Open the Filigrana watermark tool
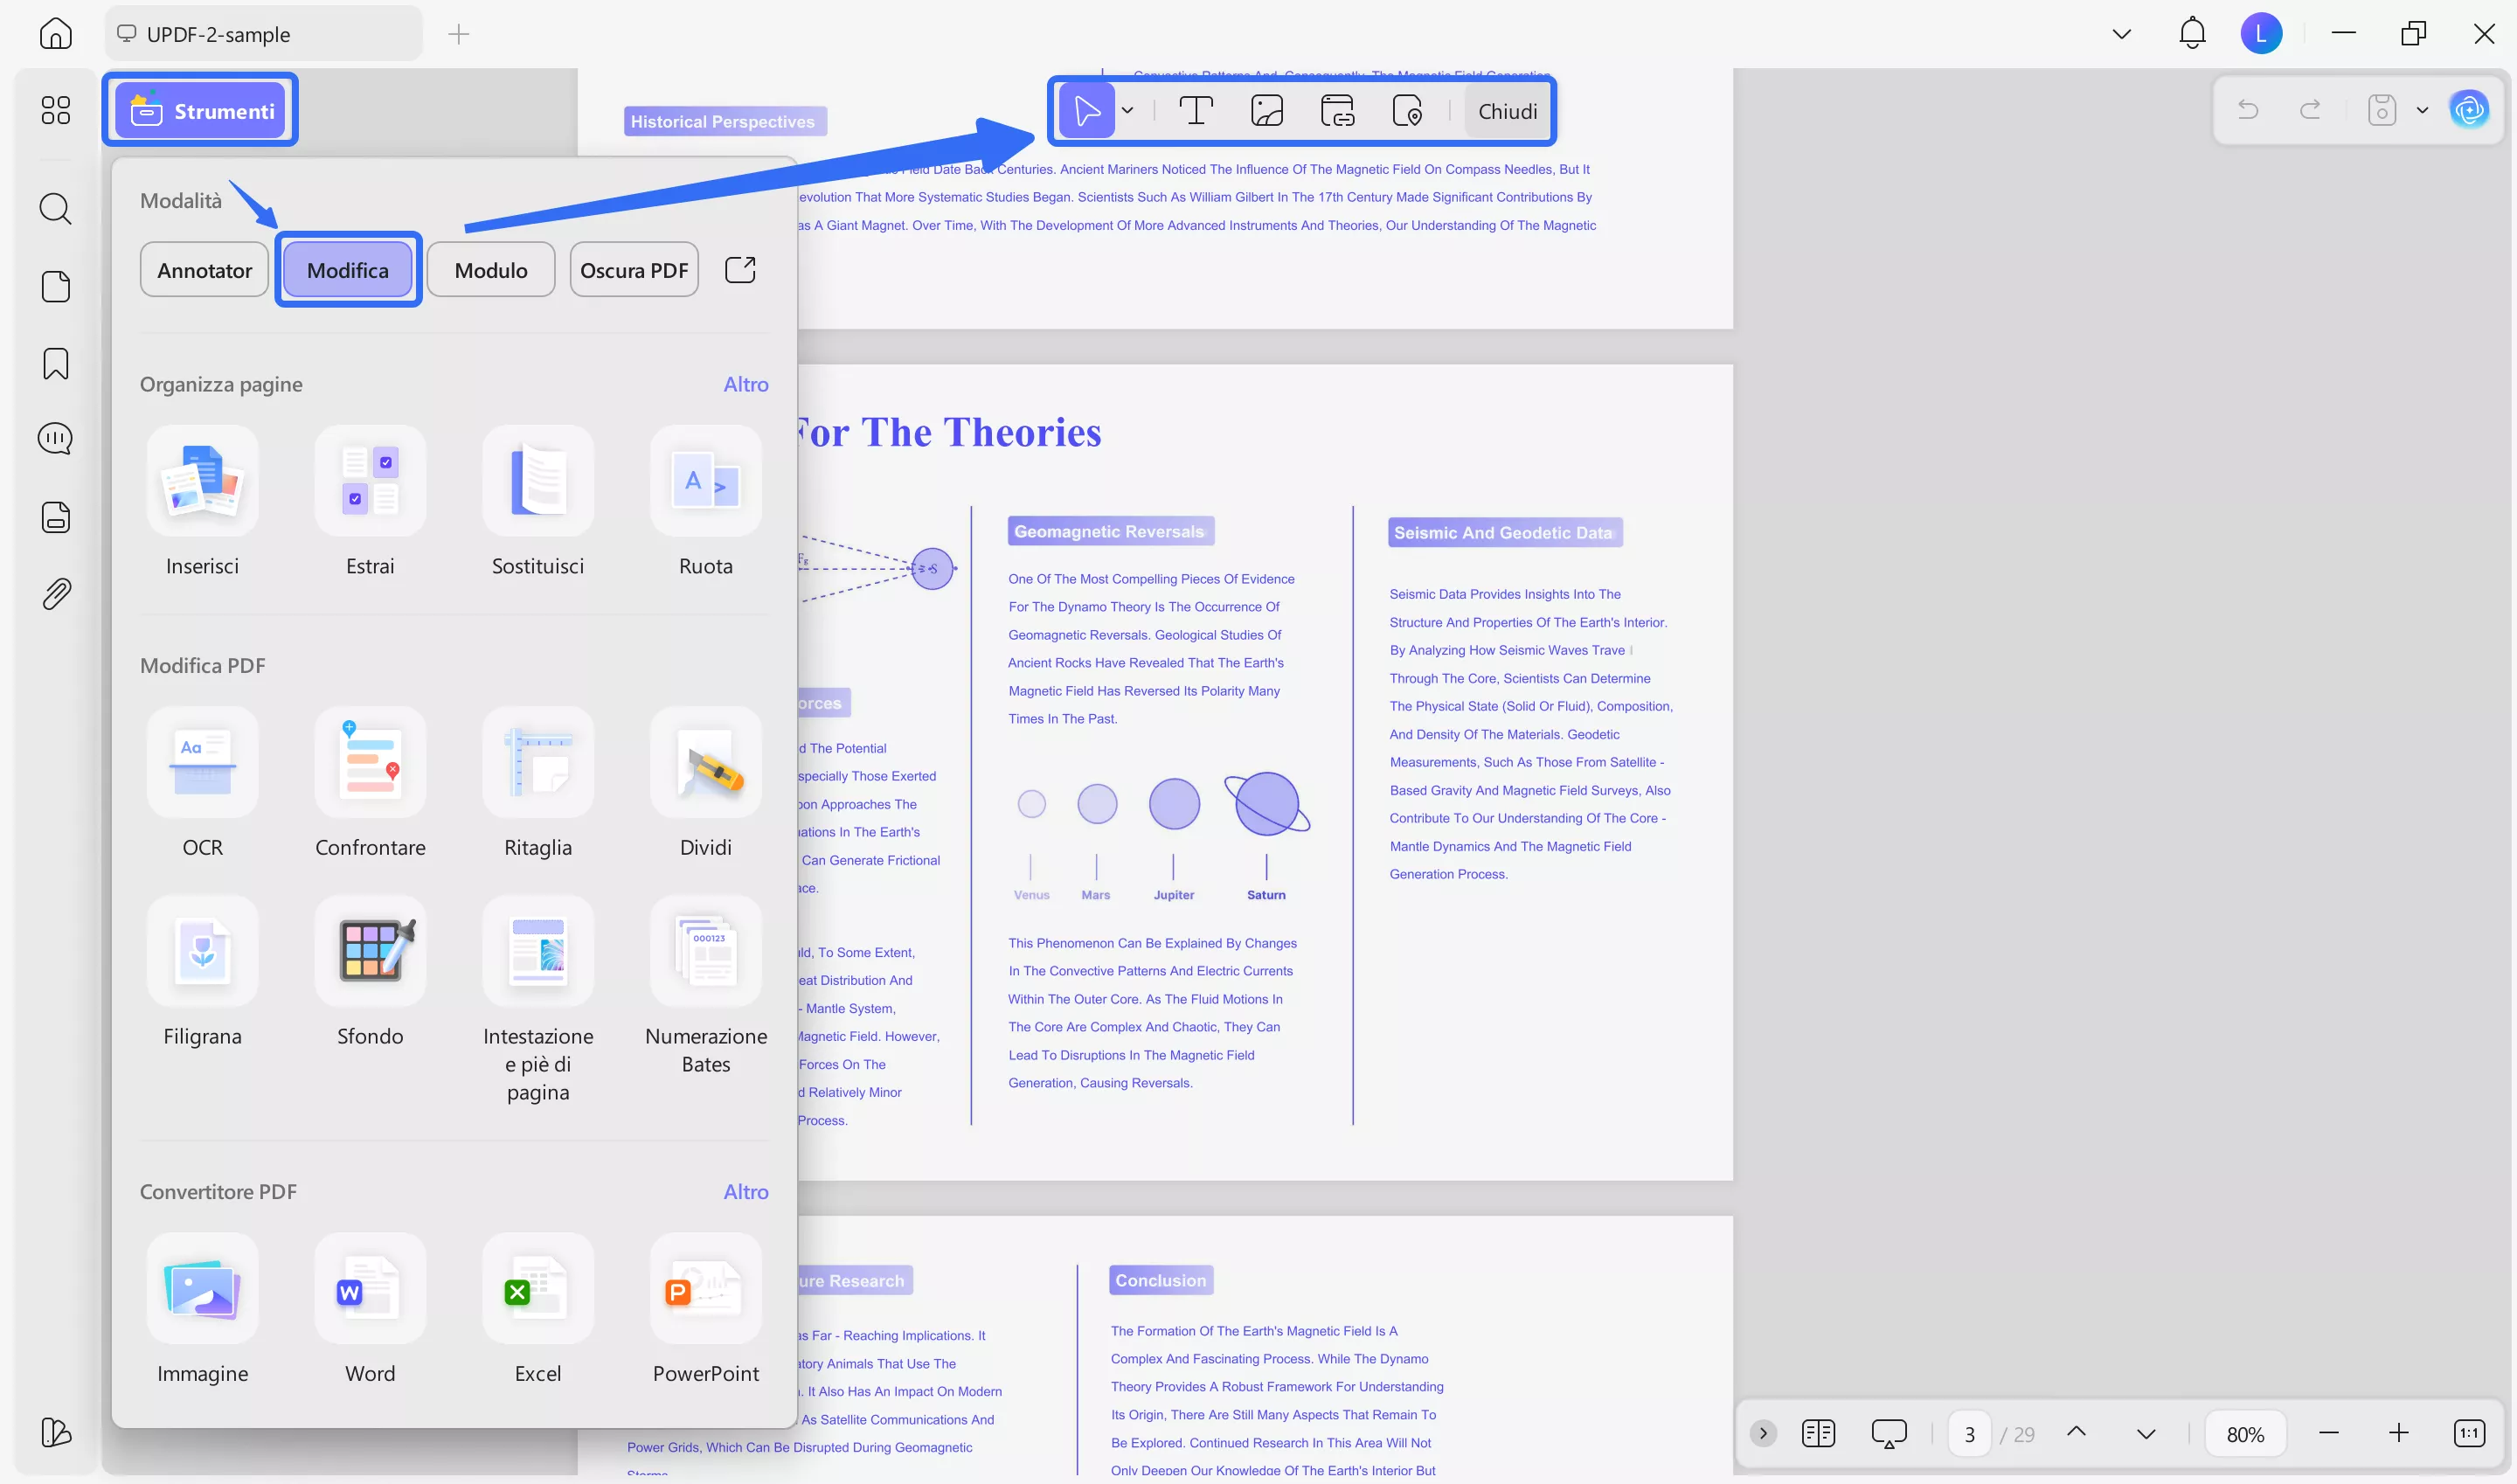The height and width of the screenshot is (1484, 2517). 202,970
